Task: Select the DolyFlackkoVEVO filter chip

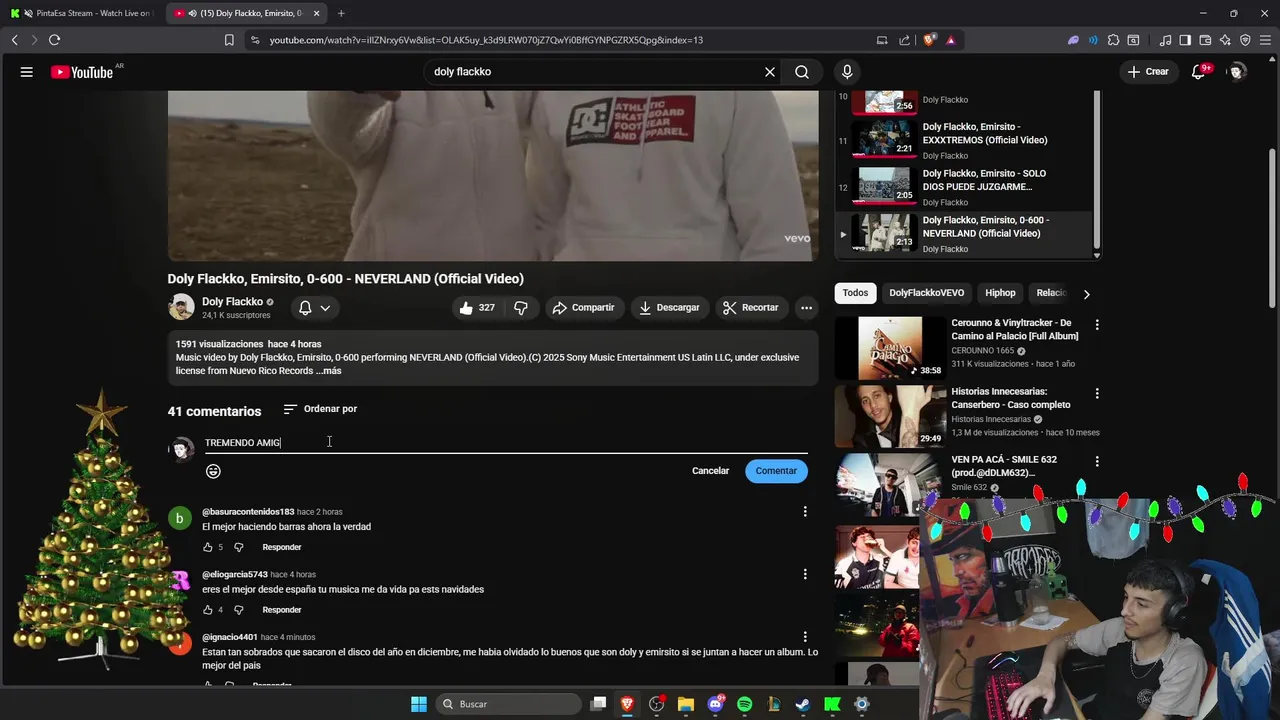Action: [x=927, y=293]
